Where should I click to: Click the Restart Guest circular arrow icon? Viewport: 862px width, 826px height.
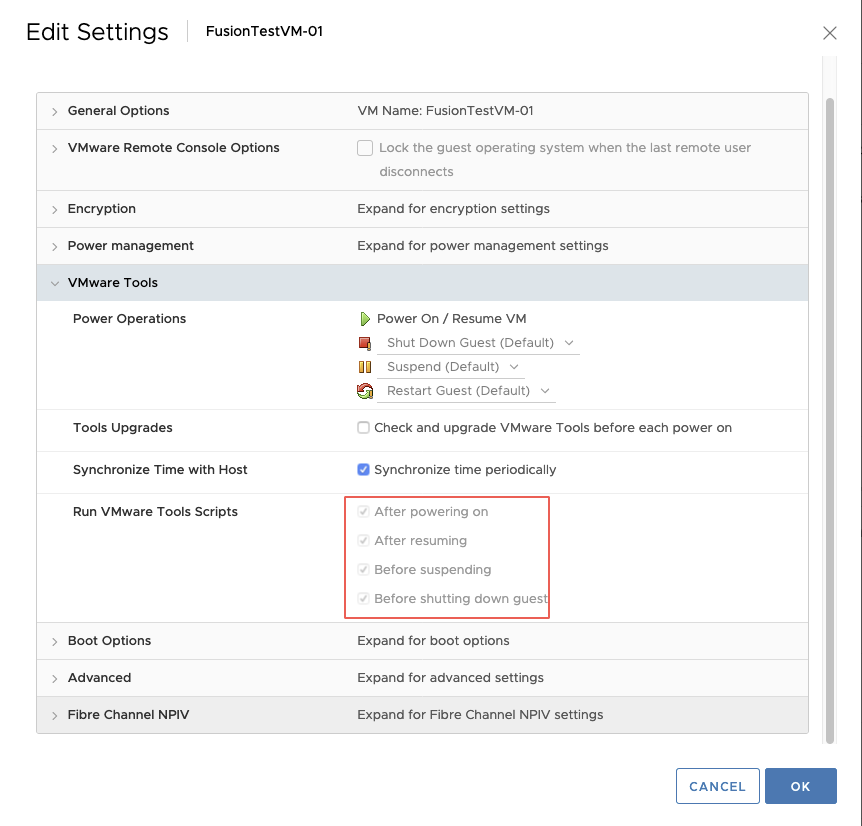point(364,391)
